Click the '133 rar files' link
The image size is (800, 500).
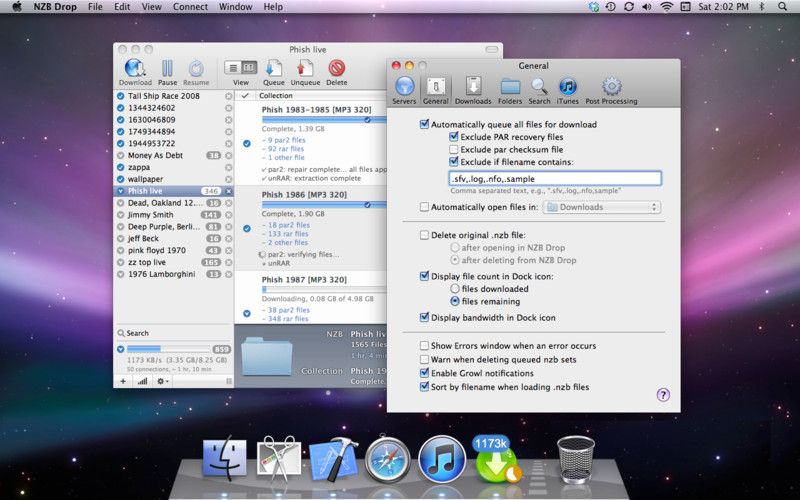(x=285, y=234)
